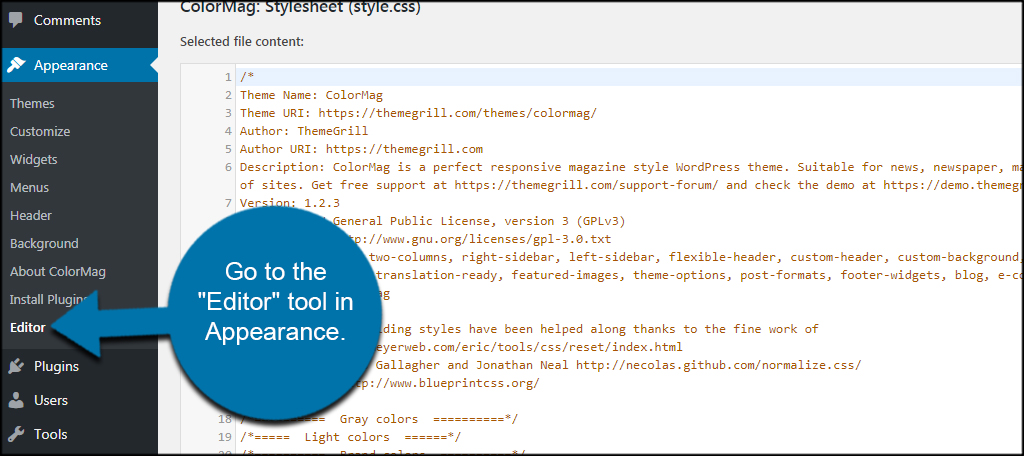Click line number 1 in gutter
This screenshot has width=1024, height=456.
coord(228,77)
